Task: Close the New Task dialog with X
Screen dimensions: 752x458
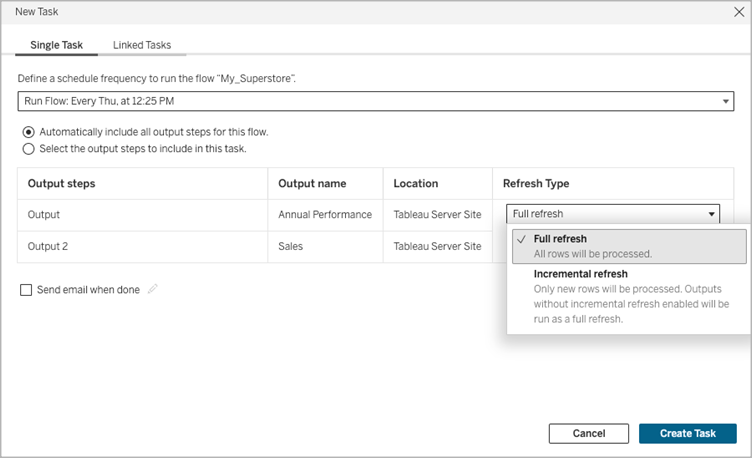Action: (739, 12)
